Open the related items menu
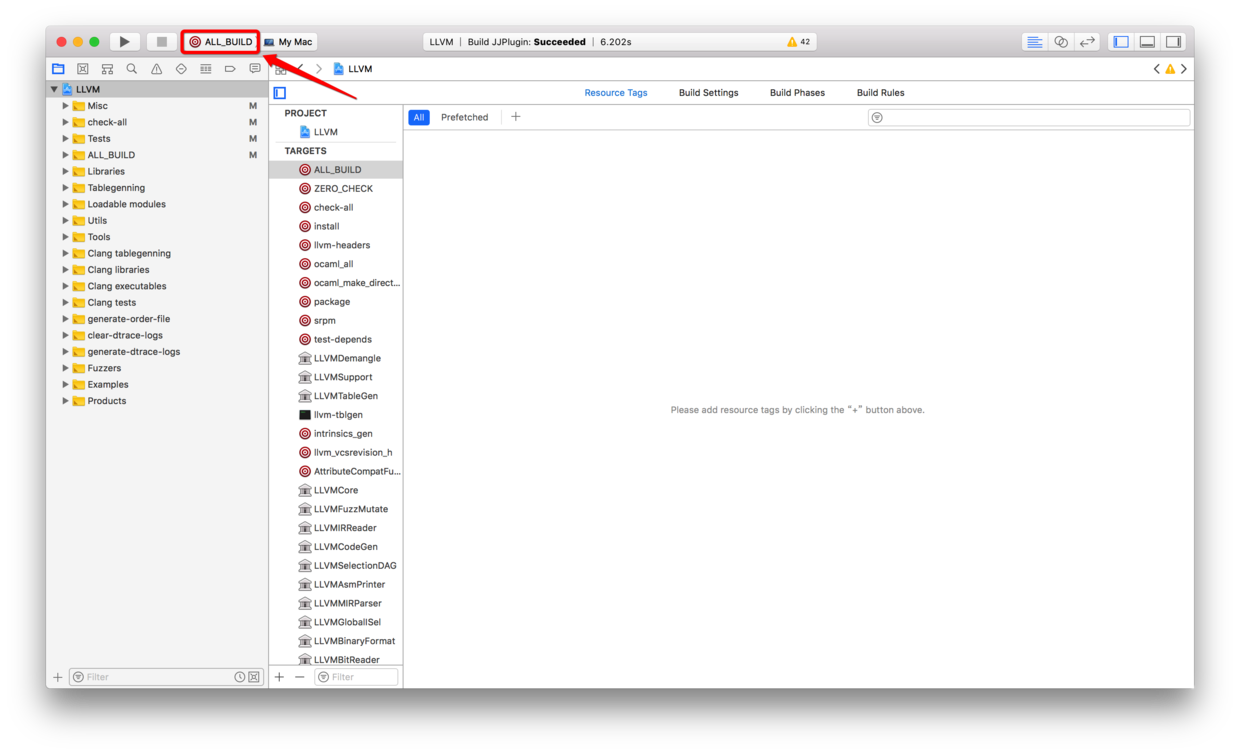 point(281,69)
